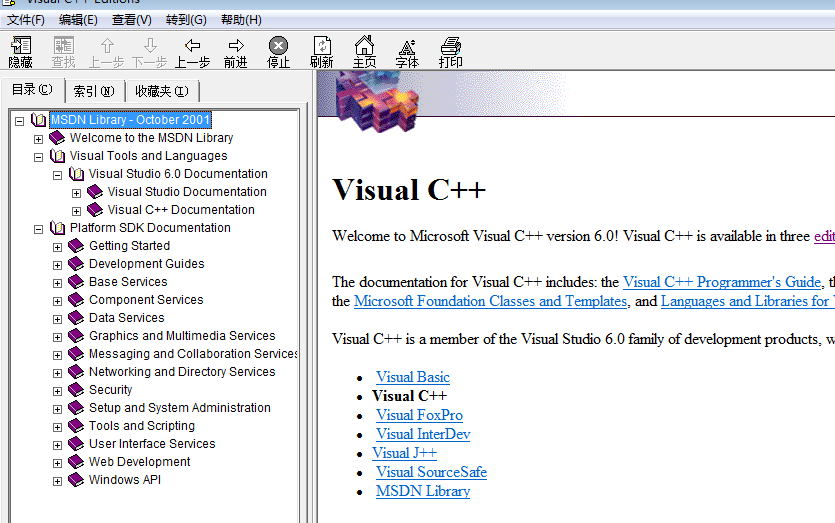835x523 pixels.
Task: Click the book icon beside Tools and Scripting
Action: [76, 426]
